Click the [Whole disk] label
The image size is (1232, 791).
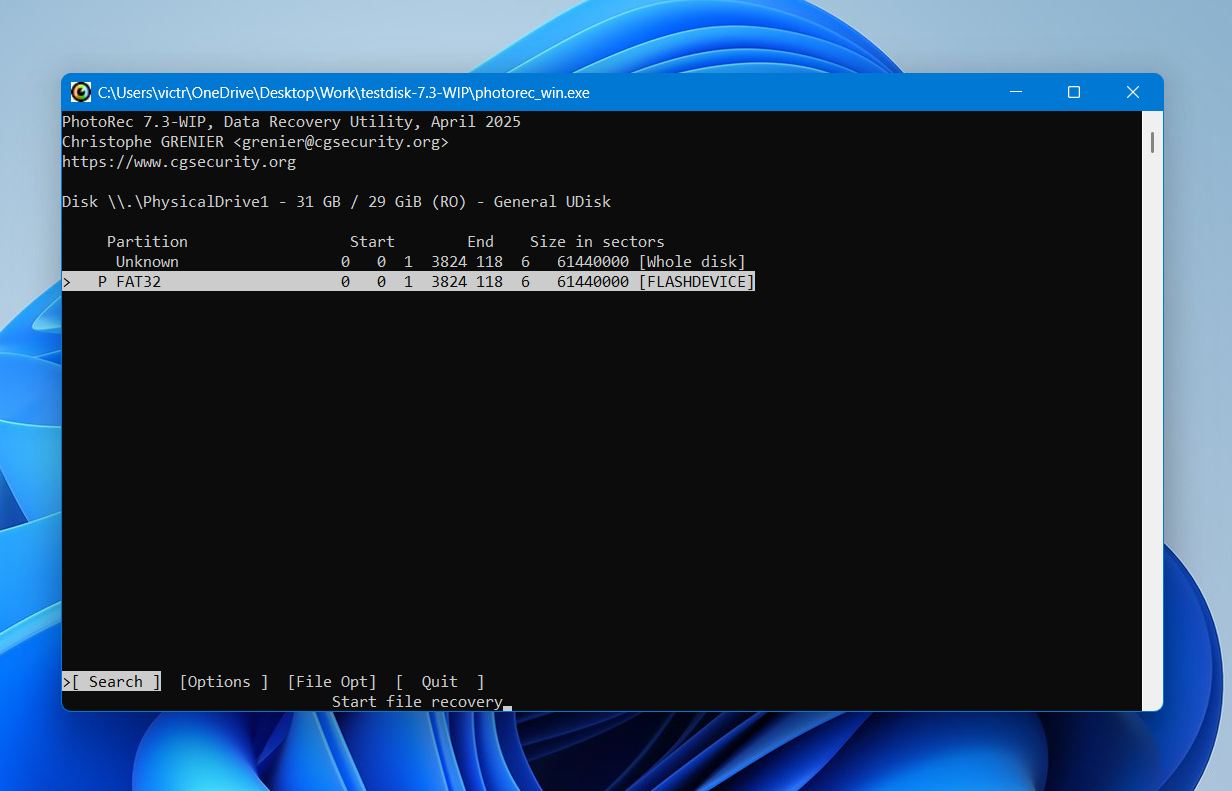pos(692,262)
